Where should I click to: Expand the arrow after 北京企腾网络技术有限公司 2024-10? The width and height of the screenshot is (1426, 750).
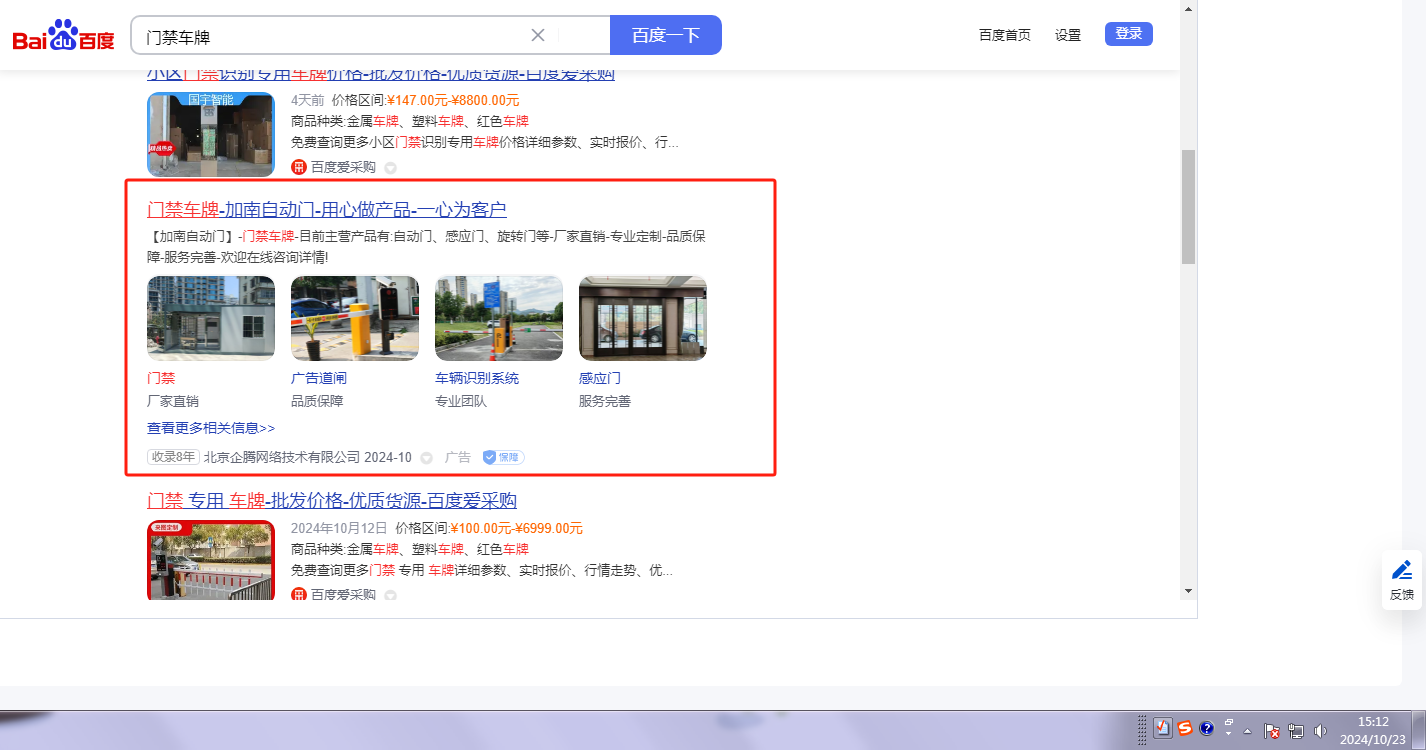point(426,458)
